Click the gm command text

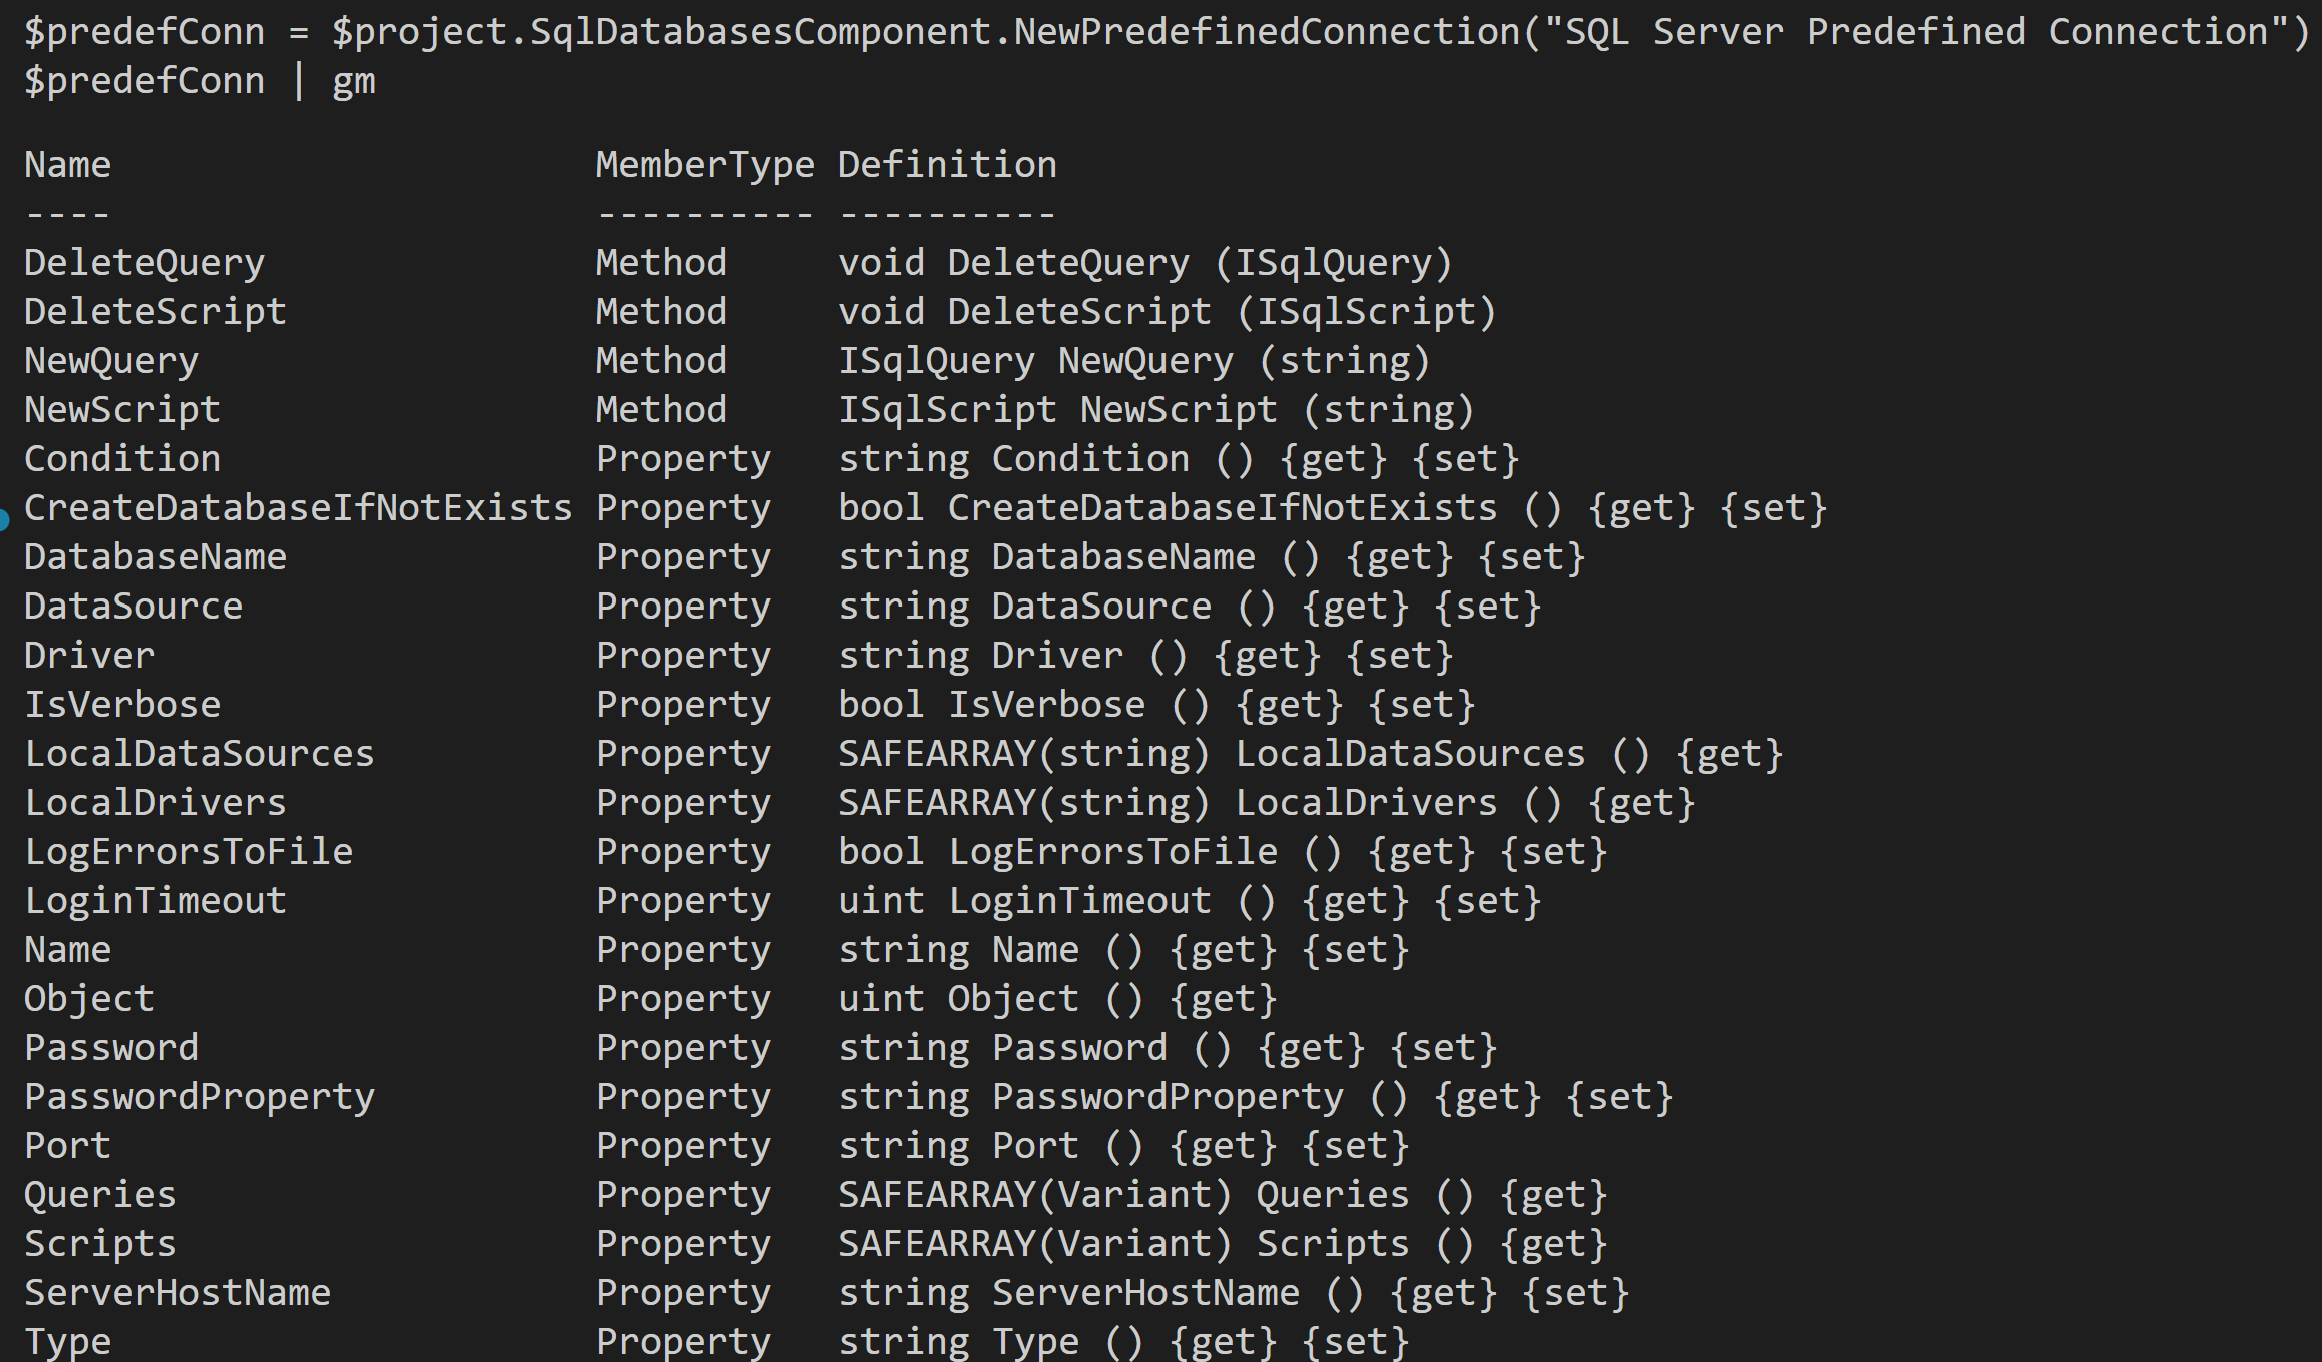click(355, 80)
